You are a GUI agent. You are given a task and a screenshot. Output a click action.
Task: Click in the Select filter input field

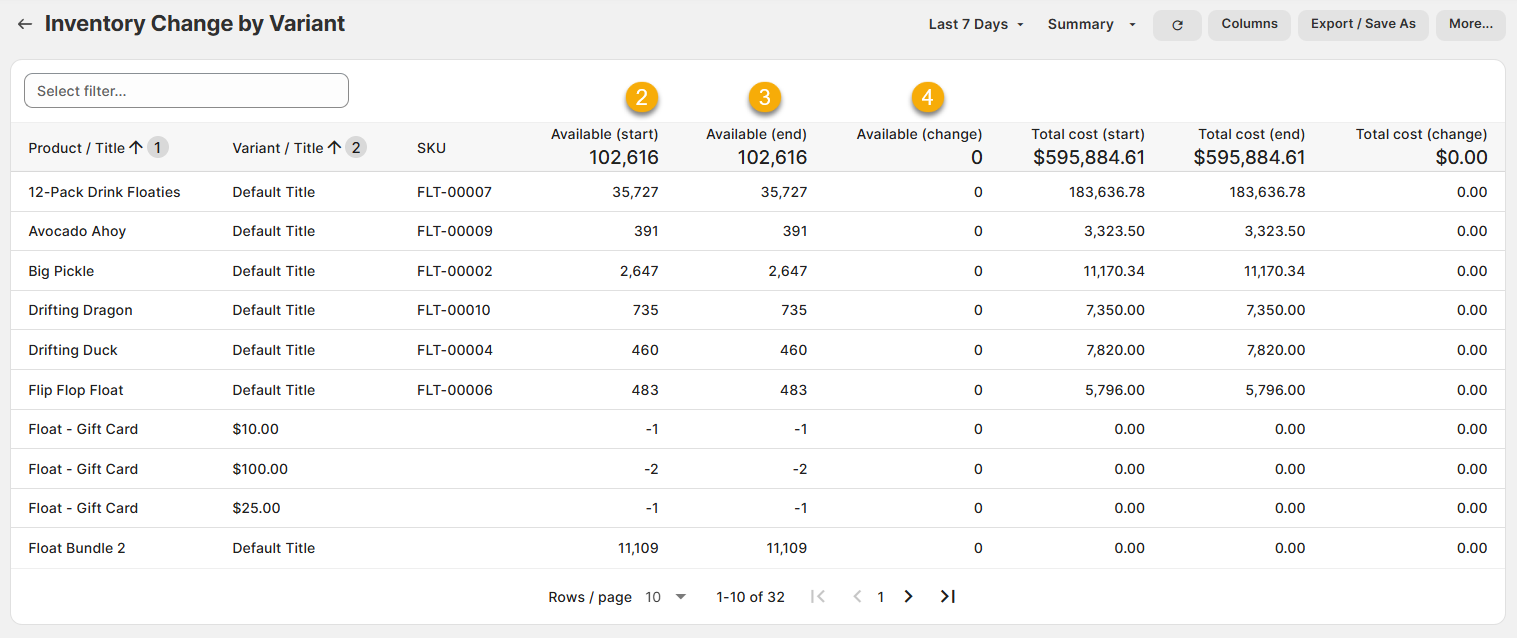[186, 91]
